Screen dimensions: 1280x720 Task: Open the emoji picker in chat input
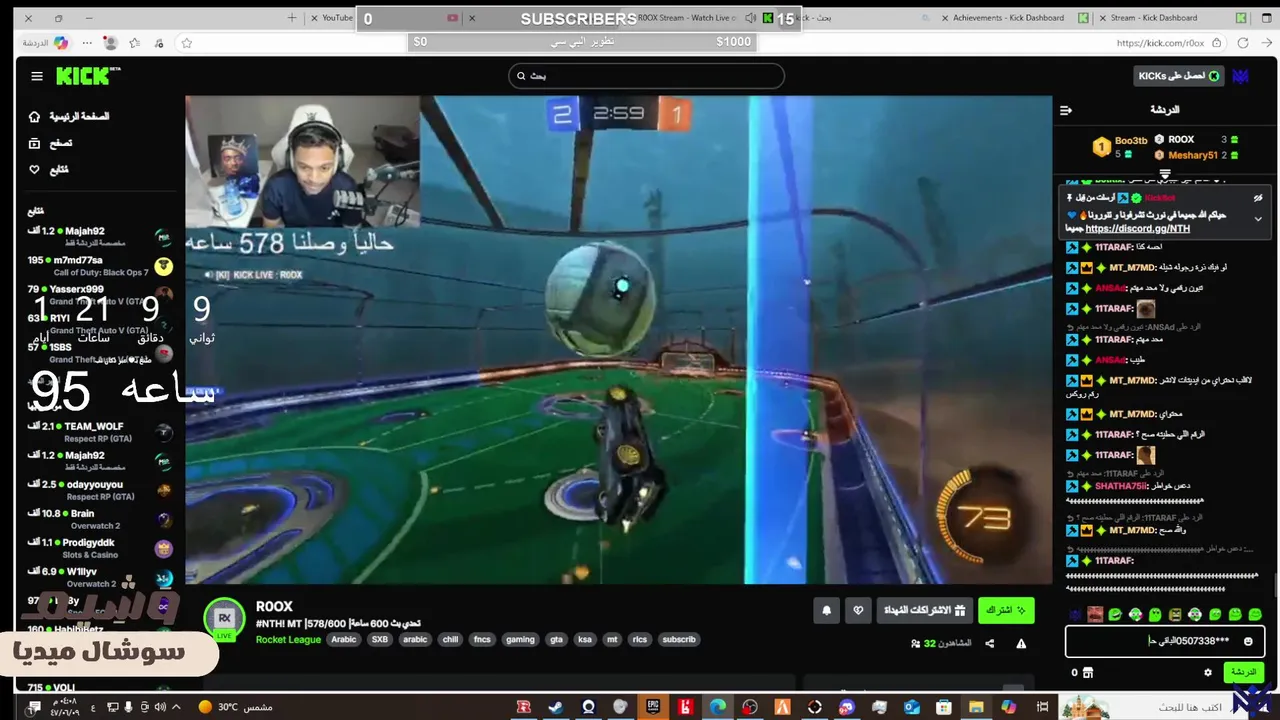(1248, 641)
